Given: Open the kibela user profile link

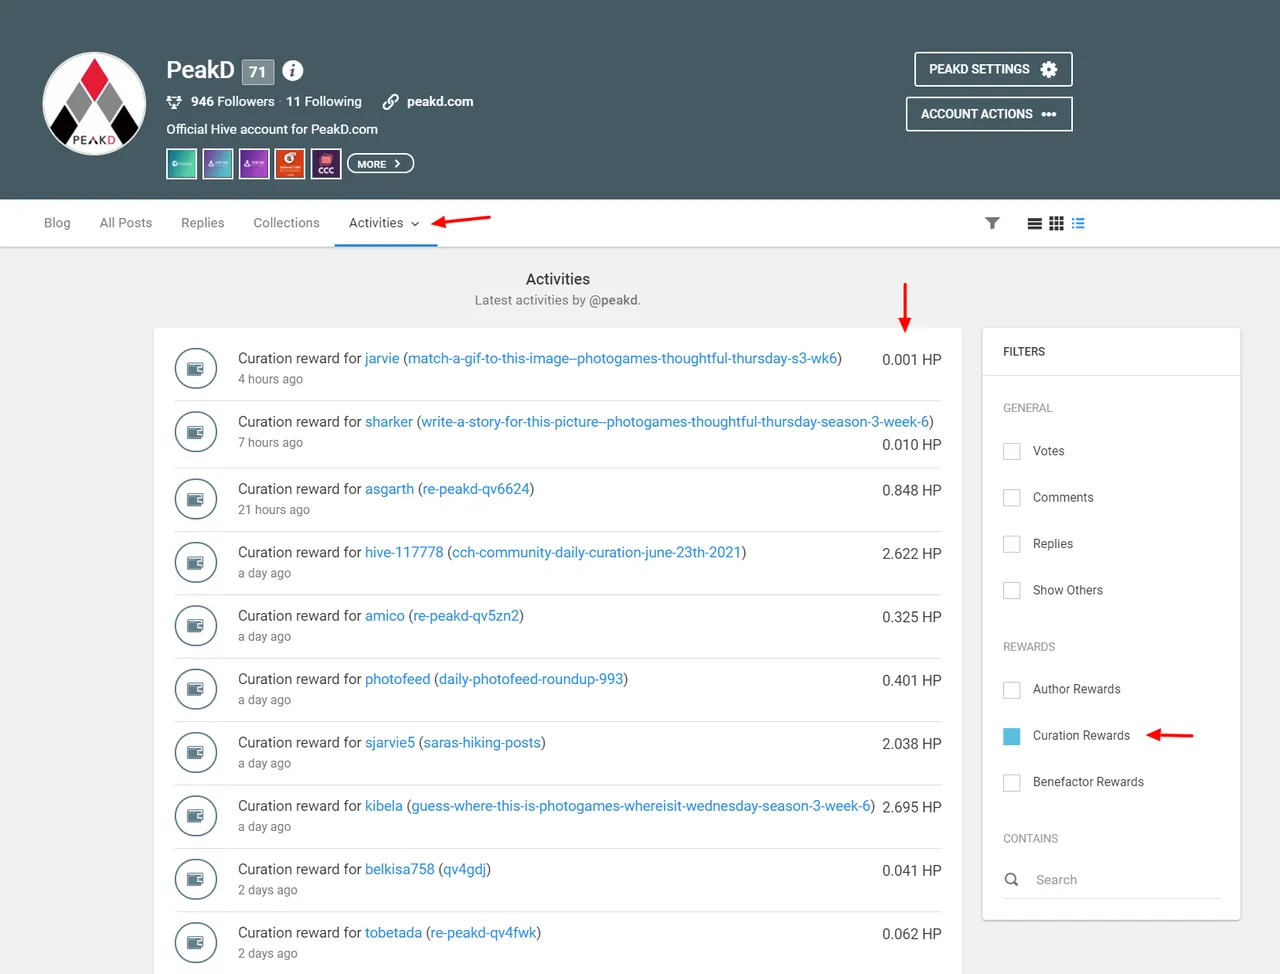Looking at the screenshot, I should pyautogui.click(x=384, y=806).
